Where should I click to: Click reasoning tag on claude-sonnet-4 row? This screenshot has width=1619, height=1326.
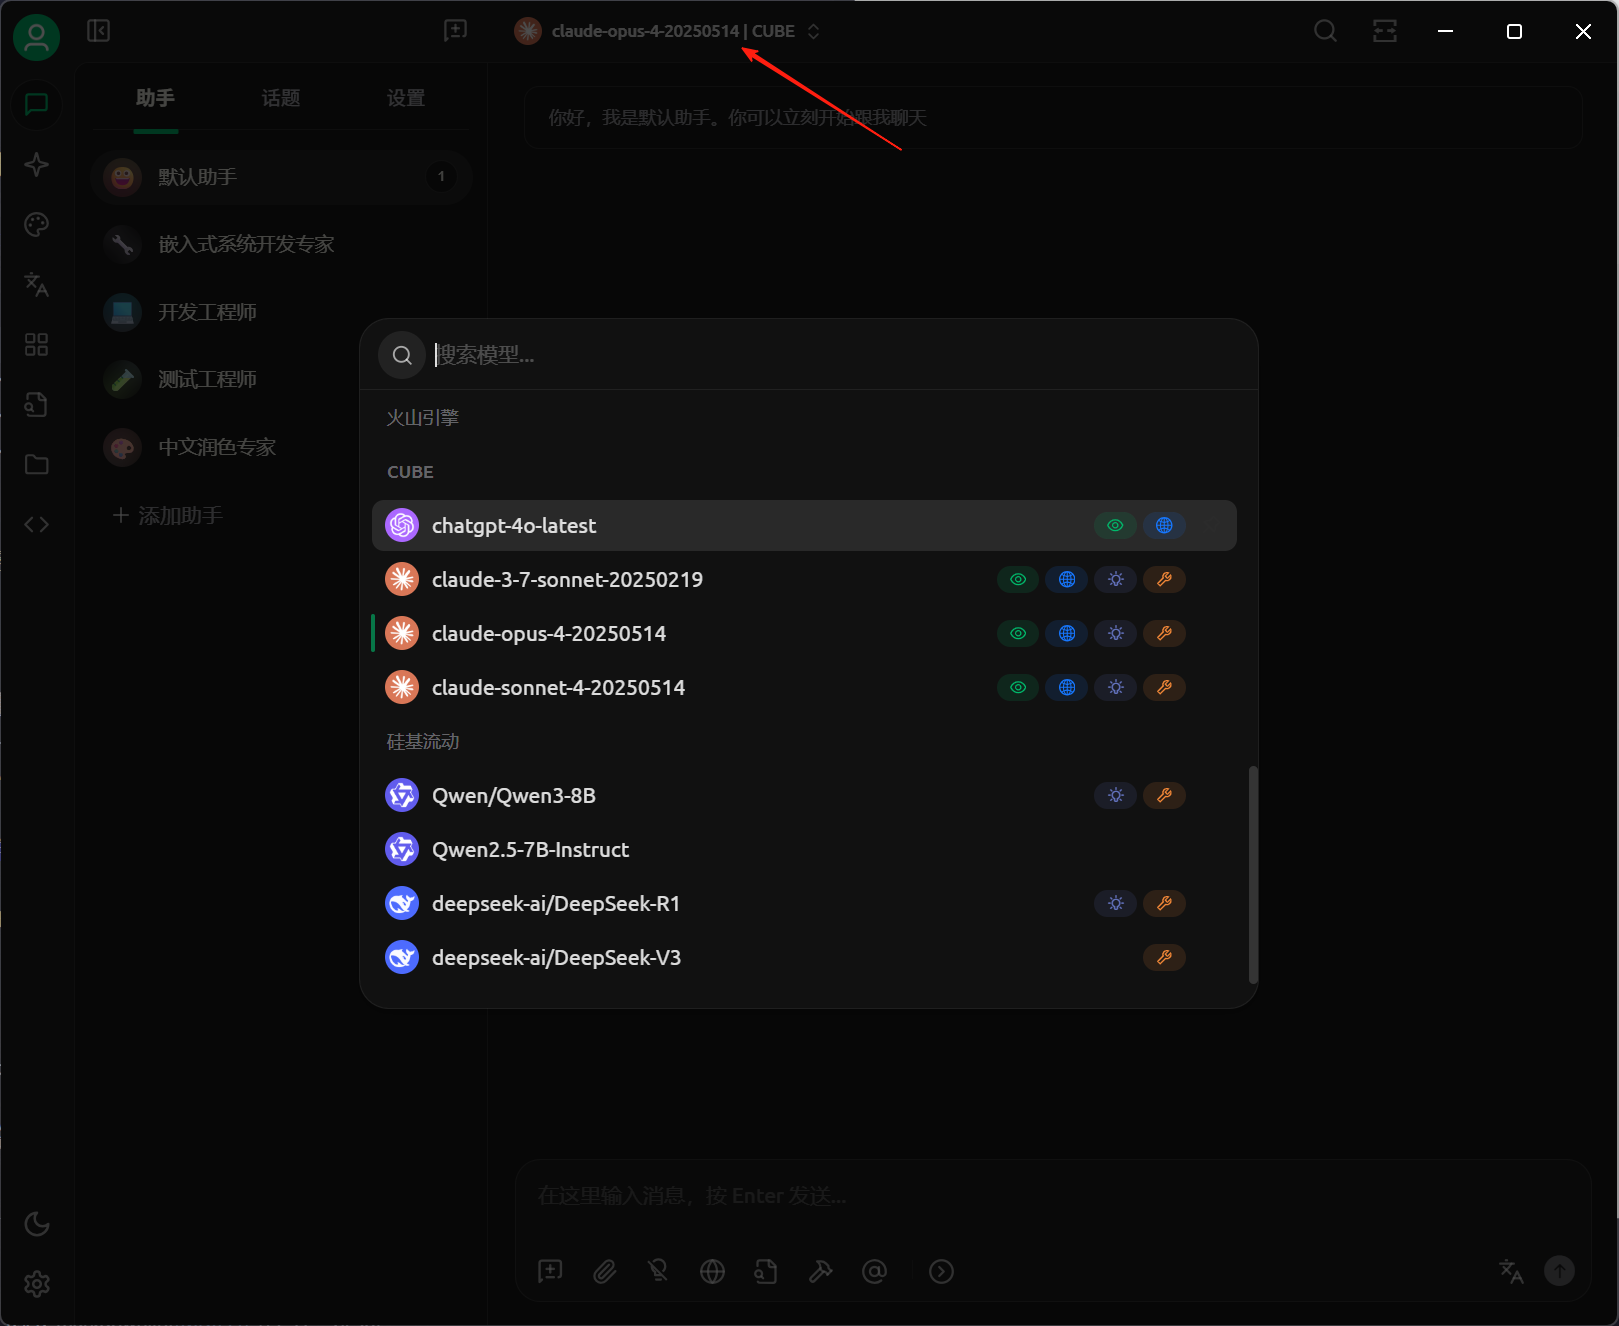(1115, 687)
